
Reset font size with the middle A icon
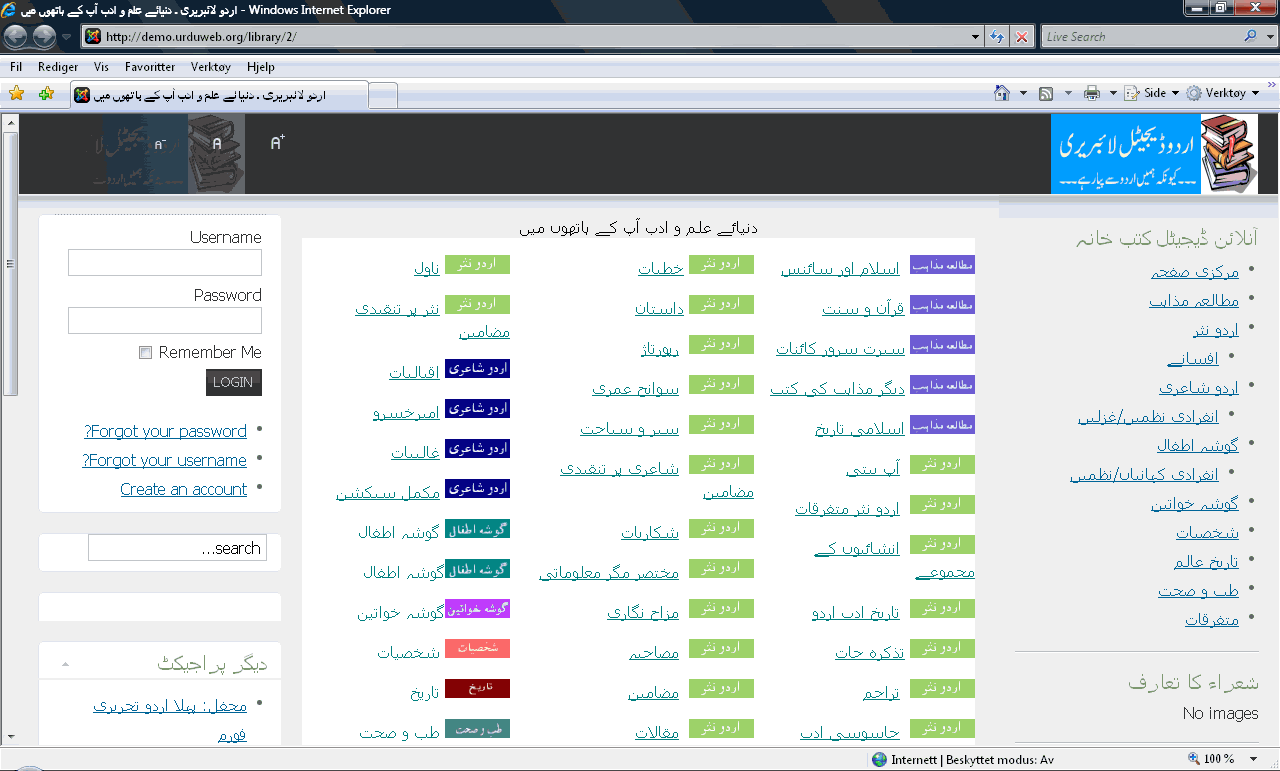click(217, 144)
